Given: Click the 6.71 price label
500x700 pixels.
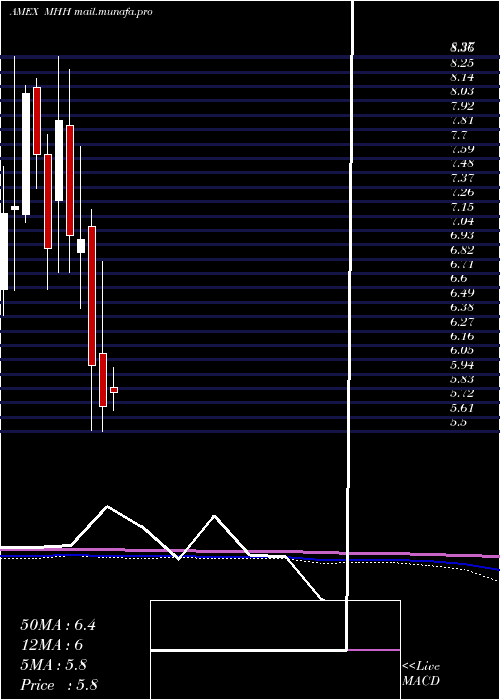Looking at the screenshot, I should click(x=462, y=264).
